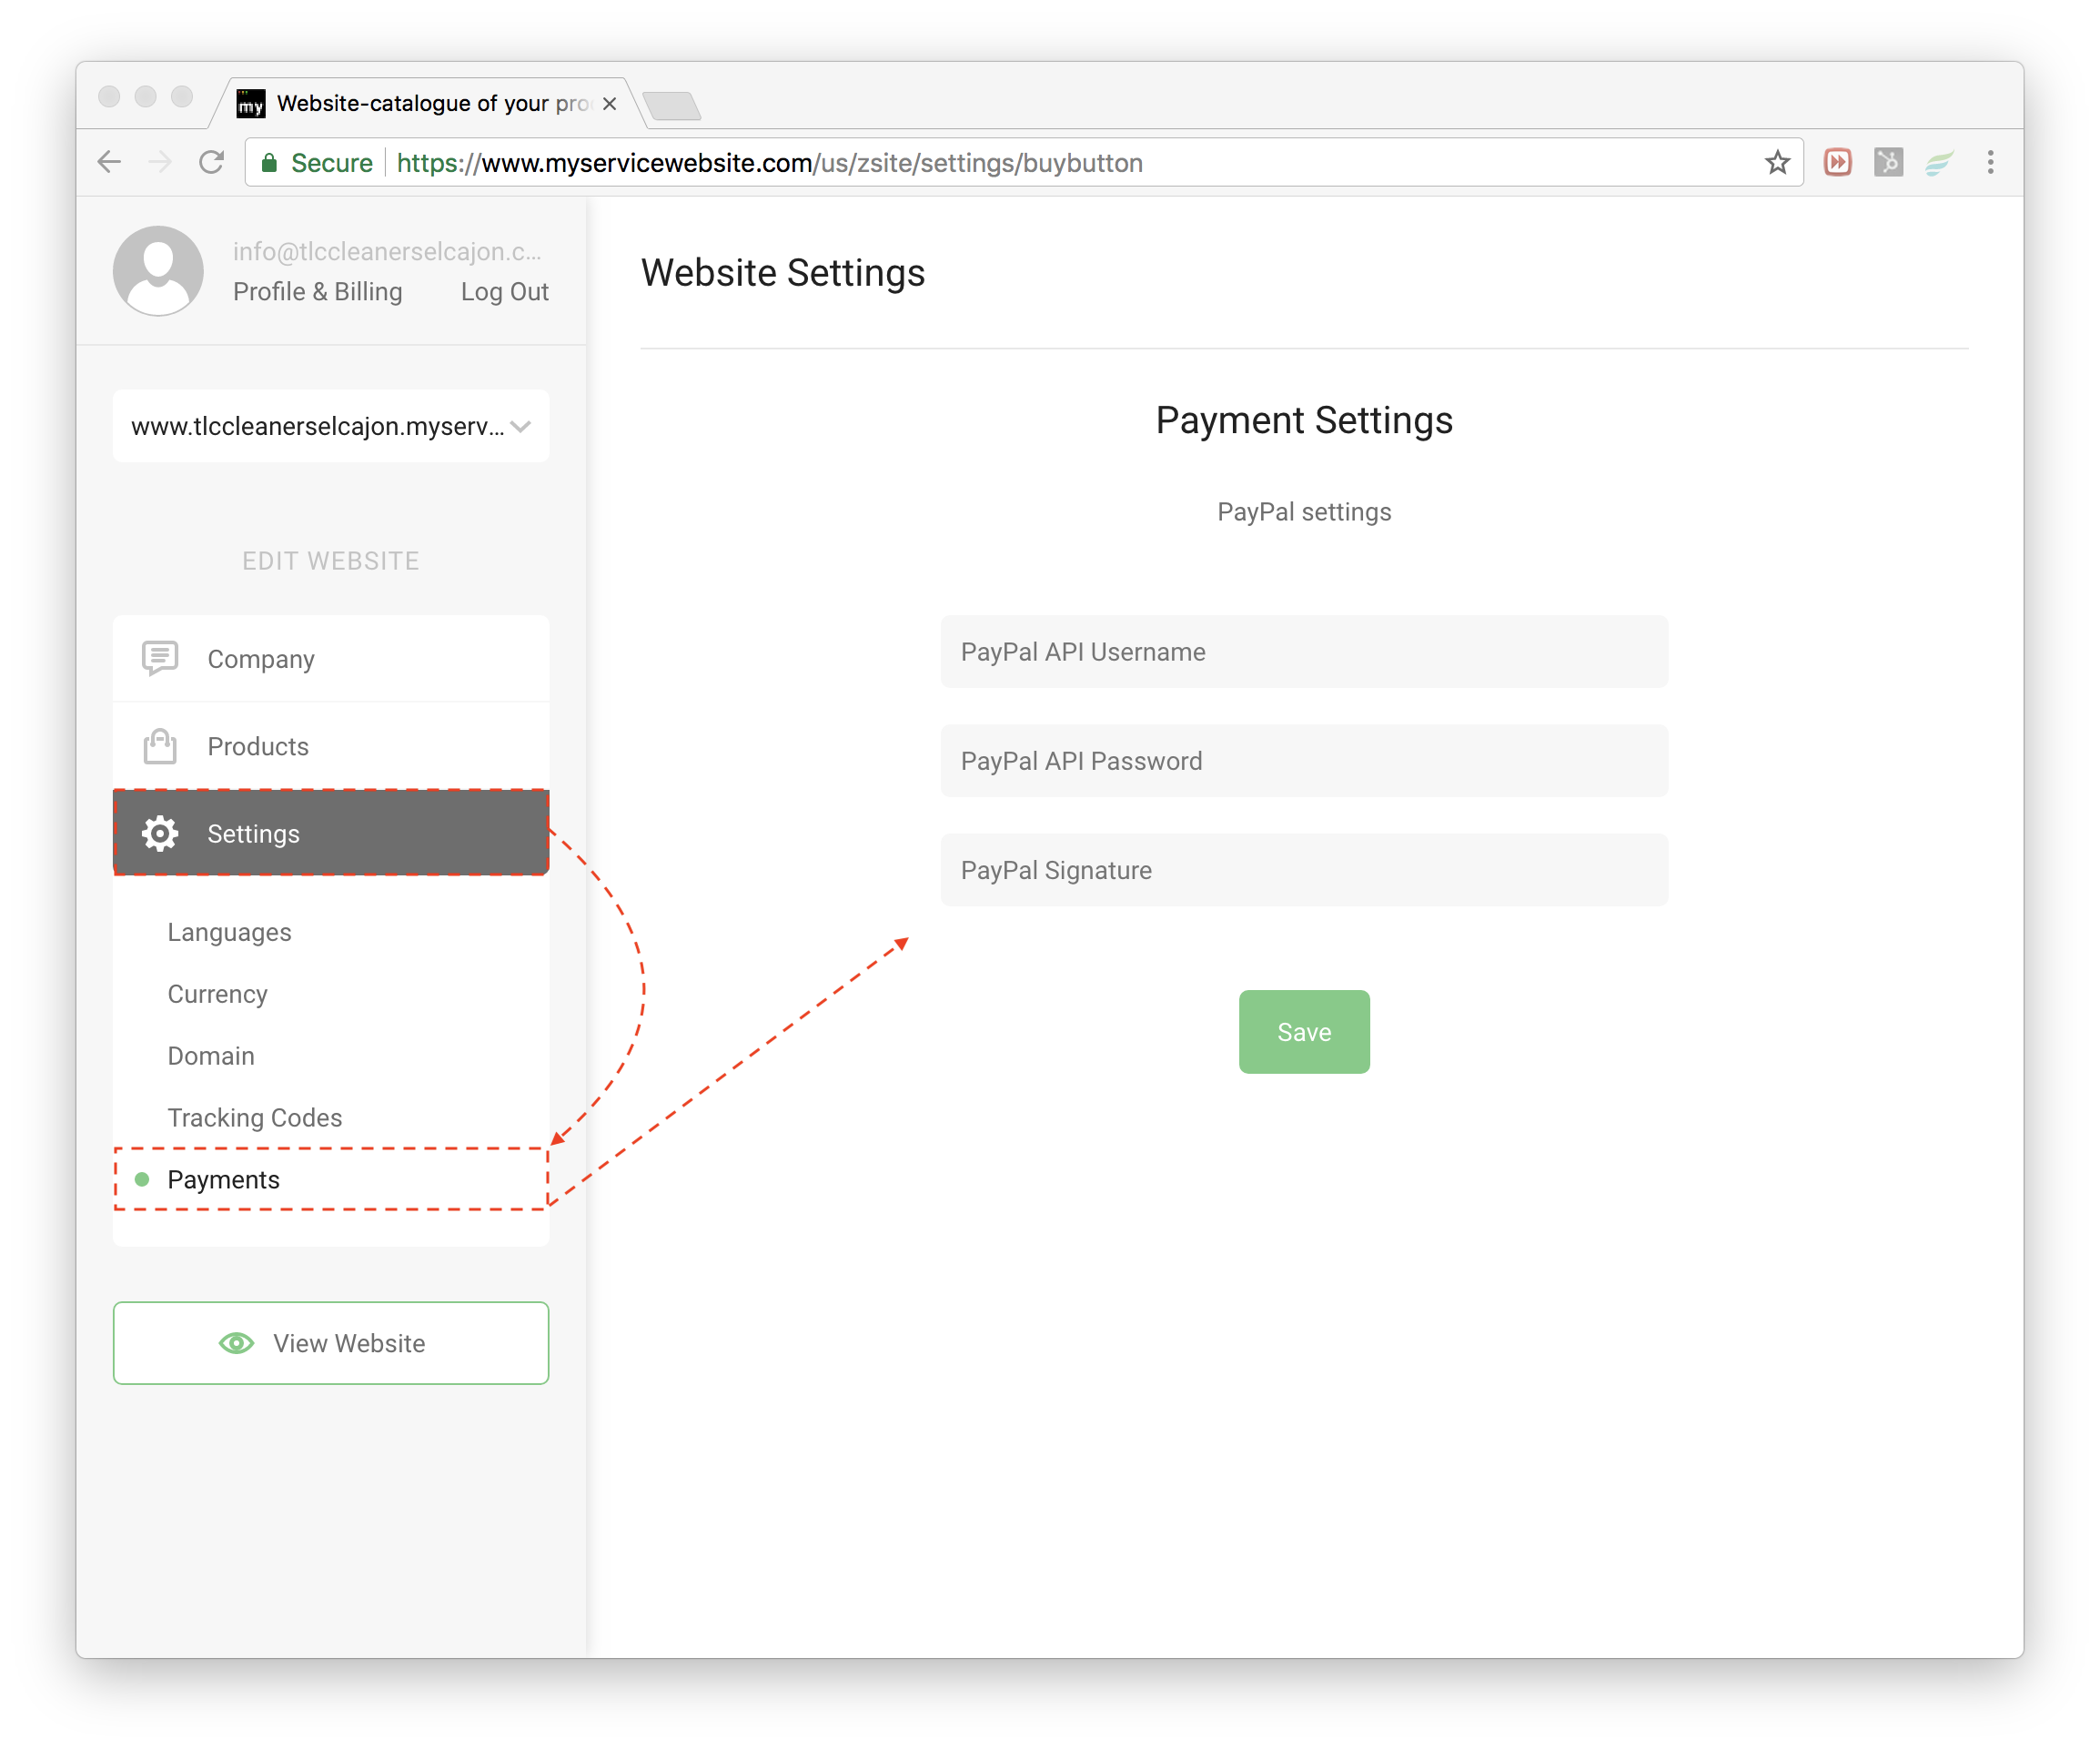Viewport: 2100px width, 1749px height.
Task: Focus the PayPal Signature field
Action: [1304, 870]
